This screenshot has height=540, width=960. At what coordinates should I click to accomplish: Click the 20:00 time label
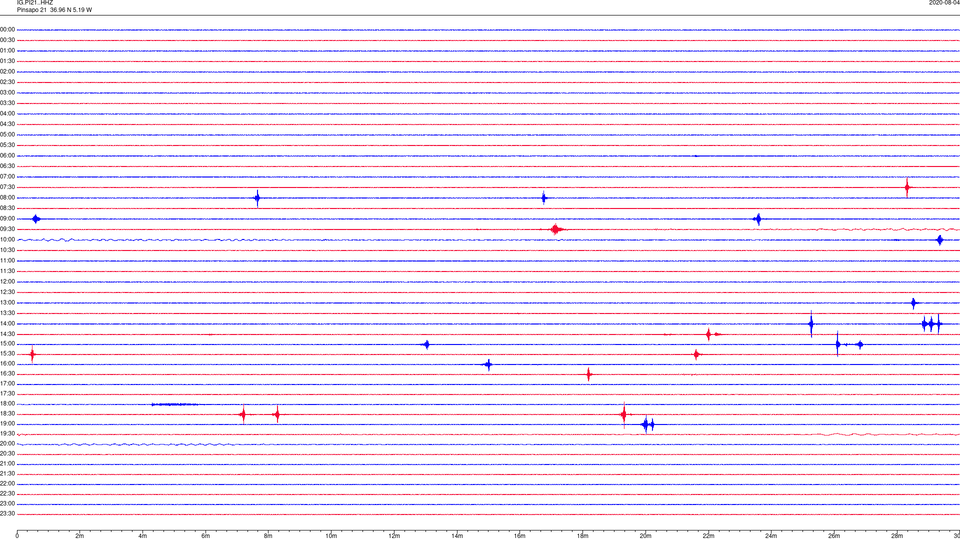(7, 444)
